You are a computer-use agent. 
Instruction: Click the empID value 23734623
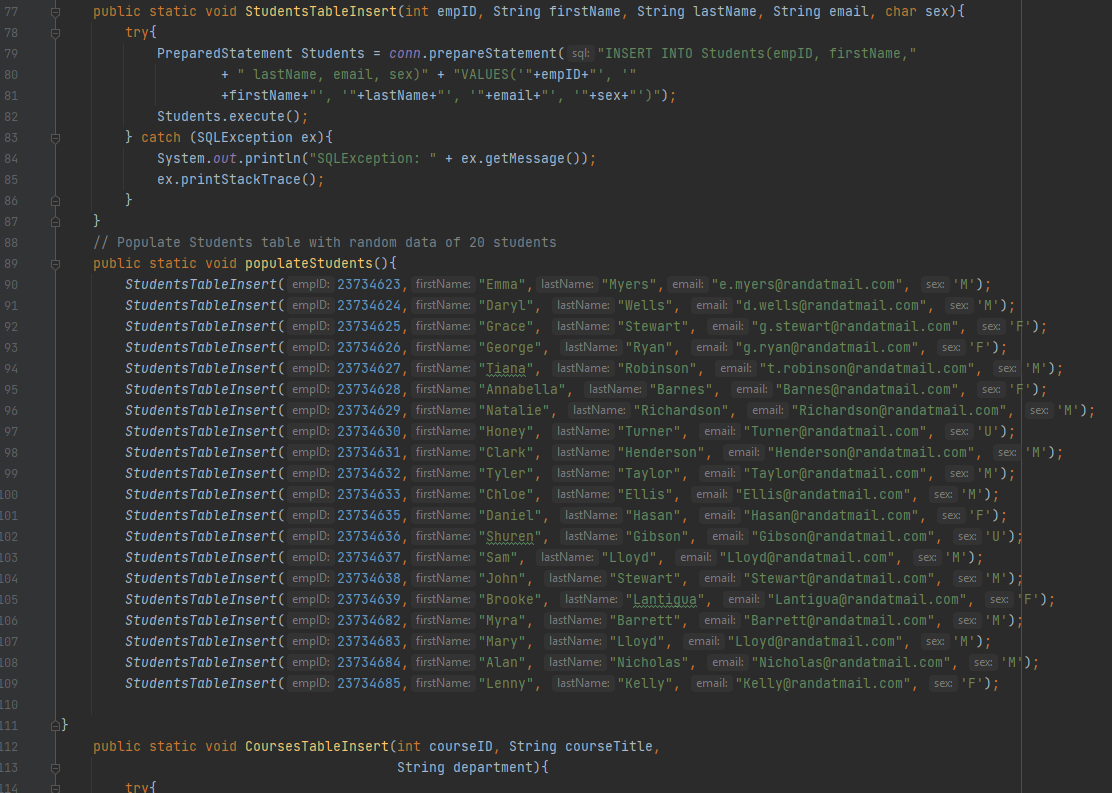point(369,284)
